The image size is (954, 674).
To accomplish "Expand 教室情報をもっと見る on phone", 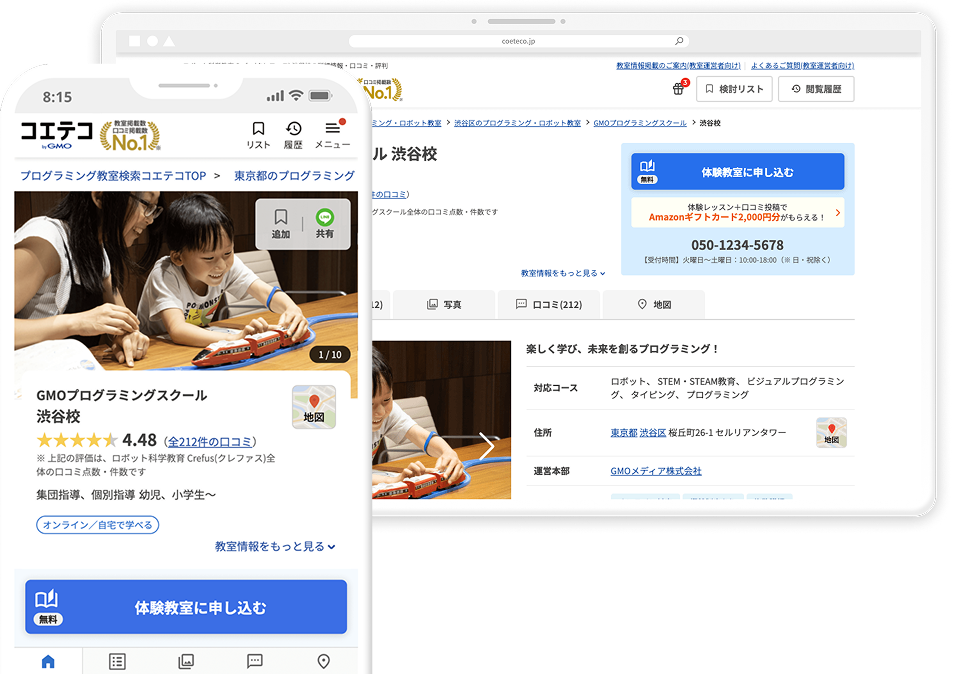I will [275, 546].
